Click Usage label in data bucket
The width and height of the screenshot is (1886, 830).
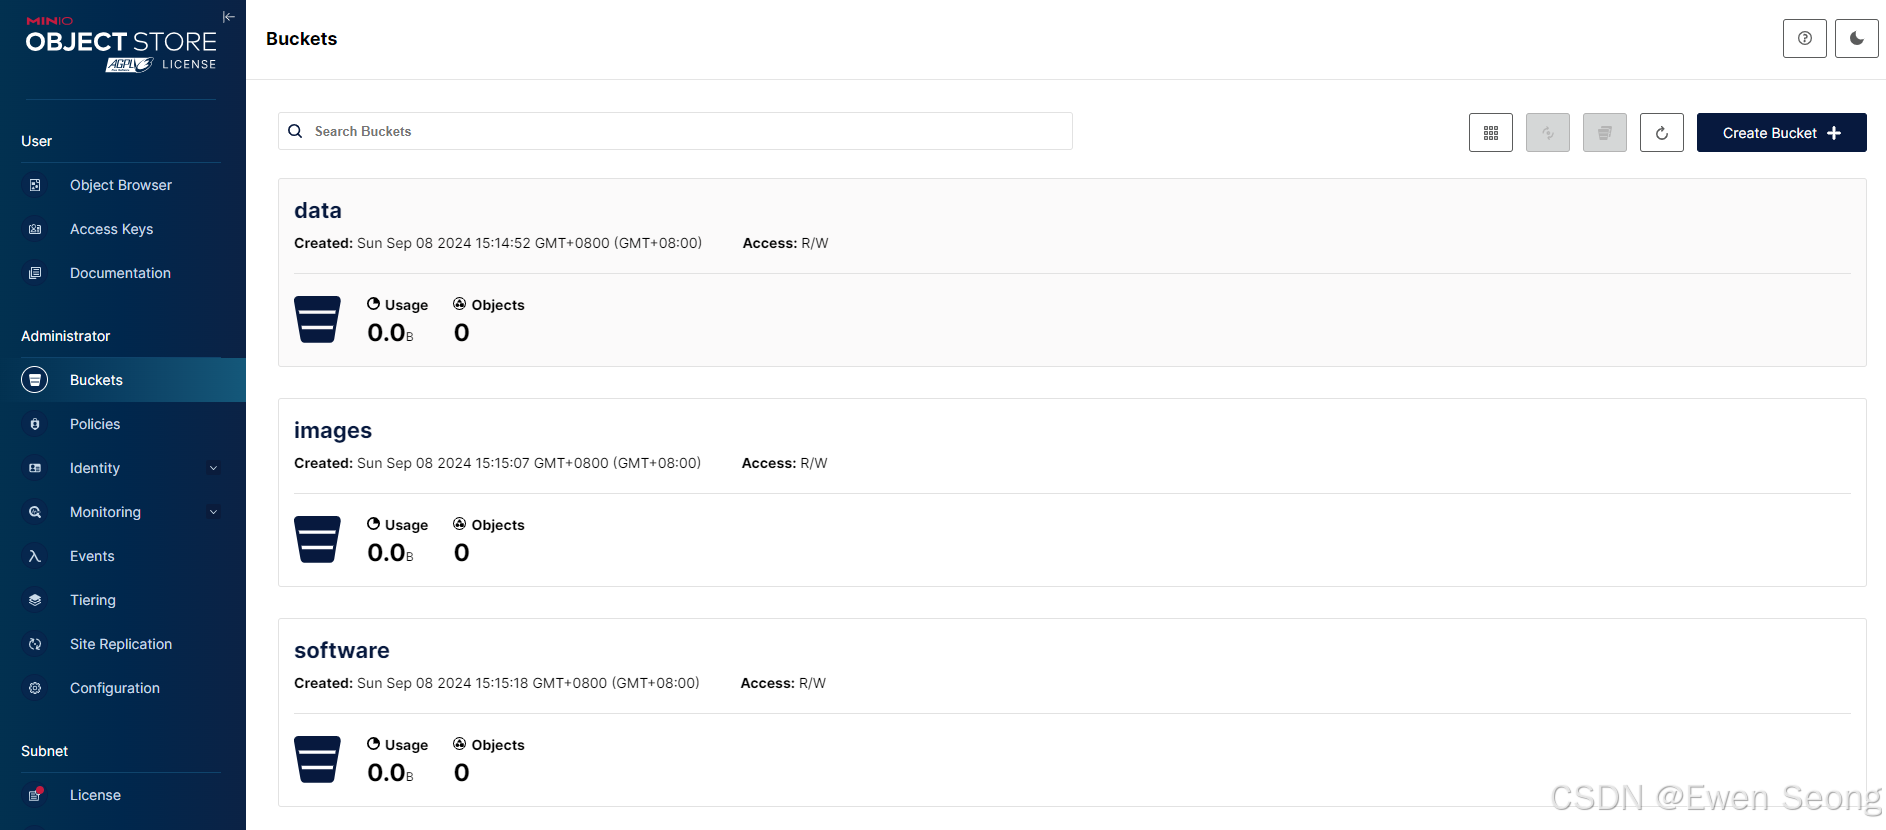398,305
